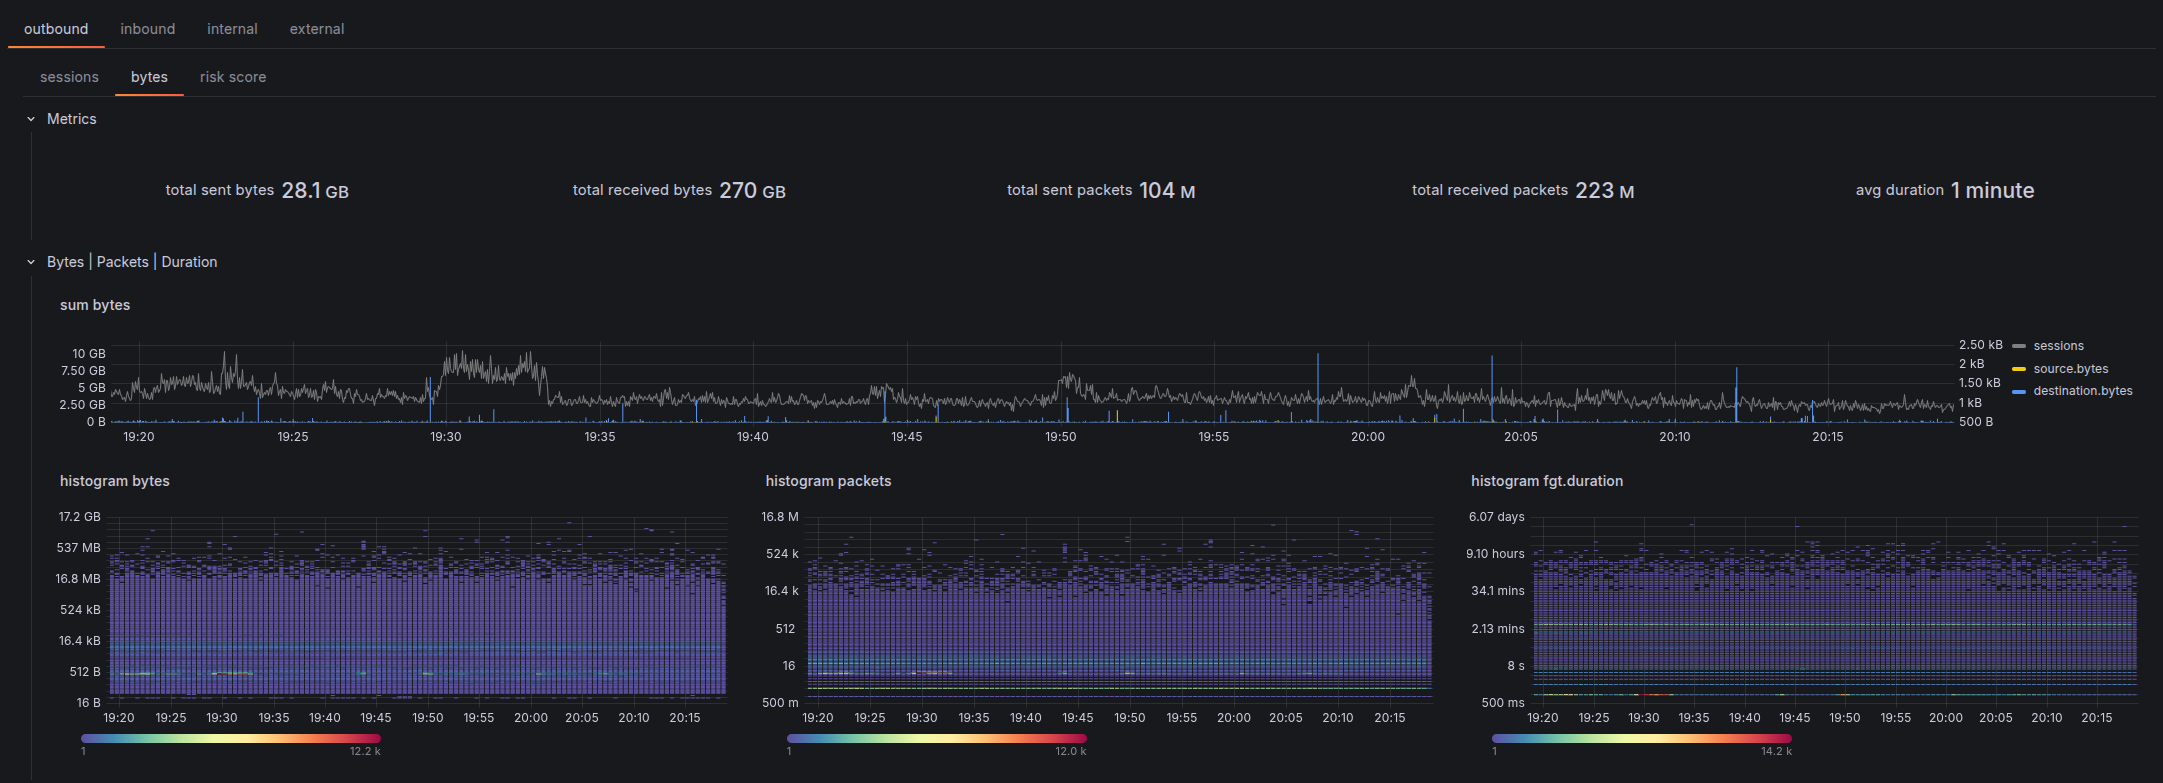Open the sum bytes panel title
The height and width of the screenshot is (783, 2163).
95,305
